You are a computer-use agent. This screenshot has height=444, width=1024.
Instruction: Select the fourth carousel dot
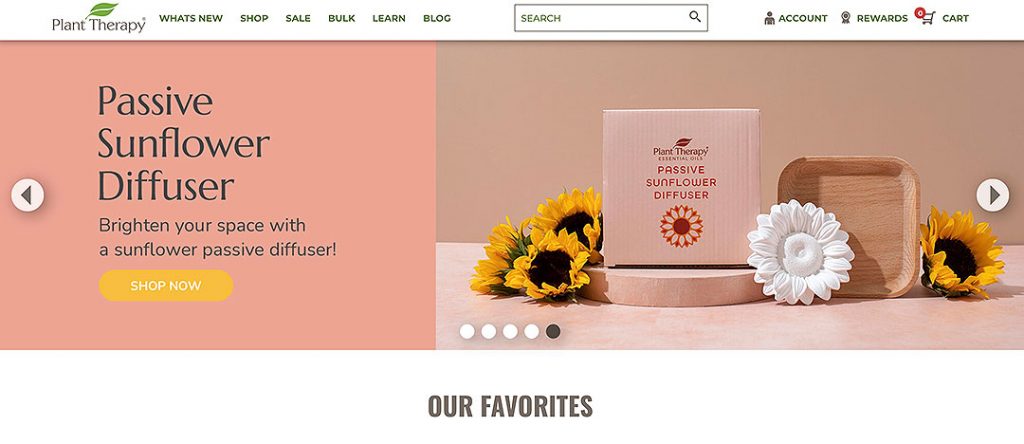tap(532, 332)
